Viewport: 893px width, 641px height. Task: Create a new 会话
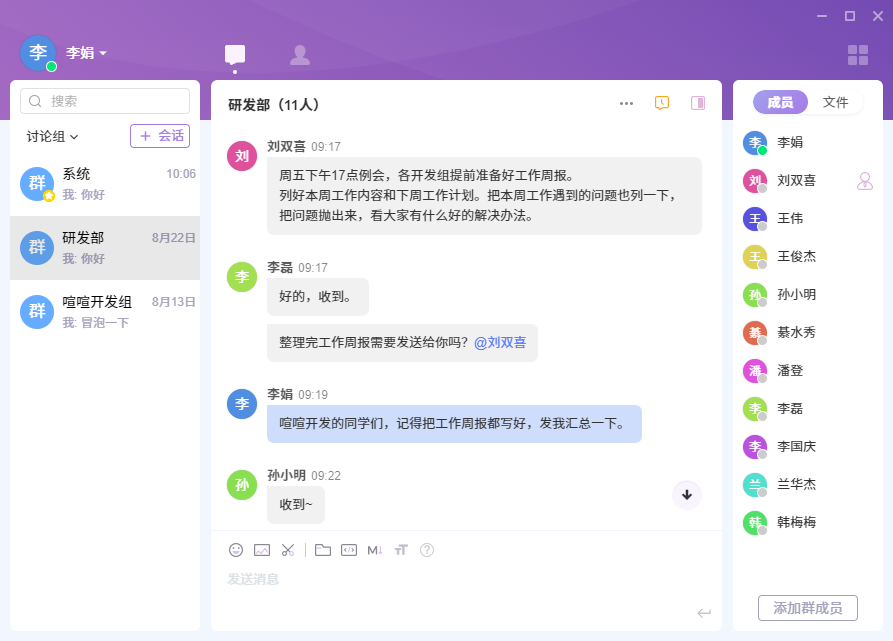[160, 136]
